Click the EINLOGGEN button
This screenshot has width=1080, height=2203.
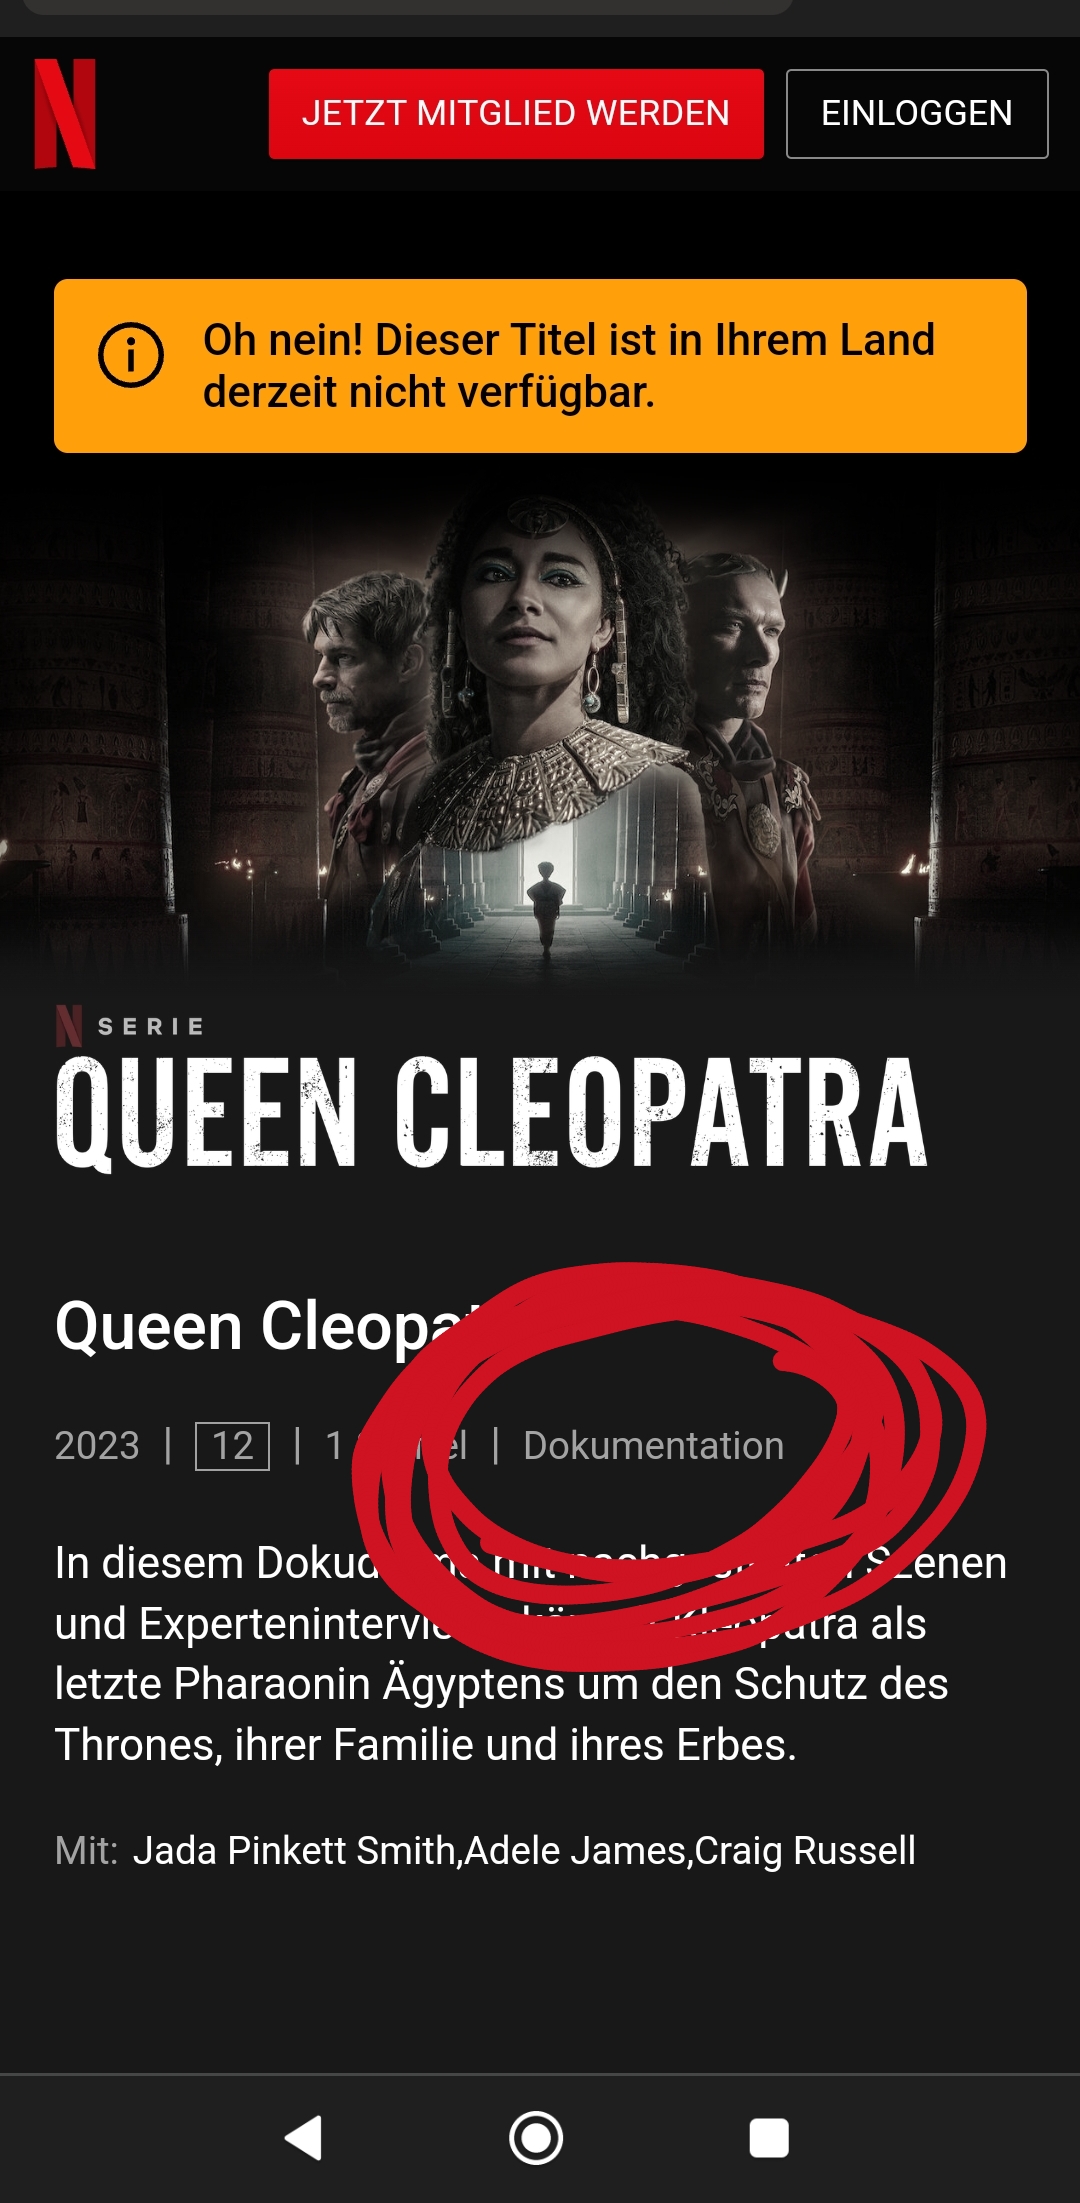917,114
